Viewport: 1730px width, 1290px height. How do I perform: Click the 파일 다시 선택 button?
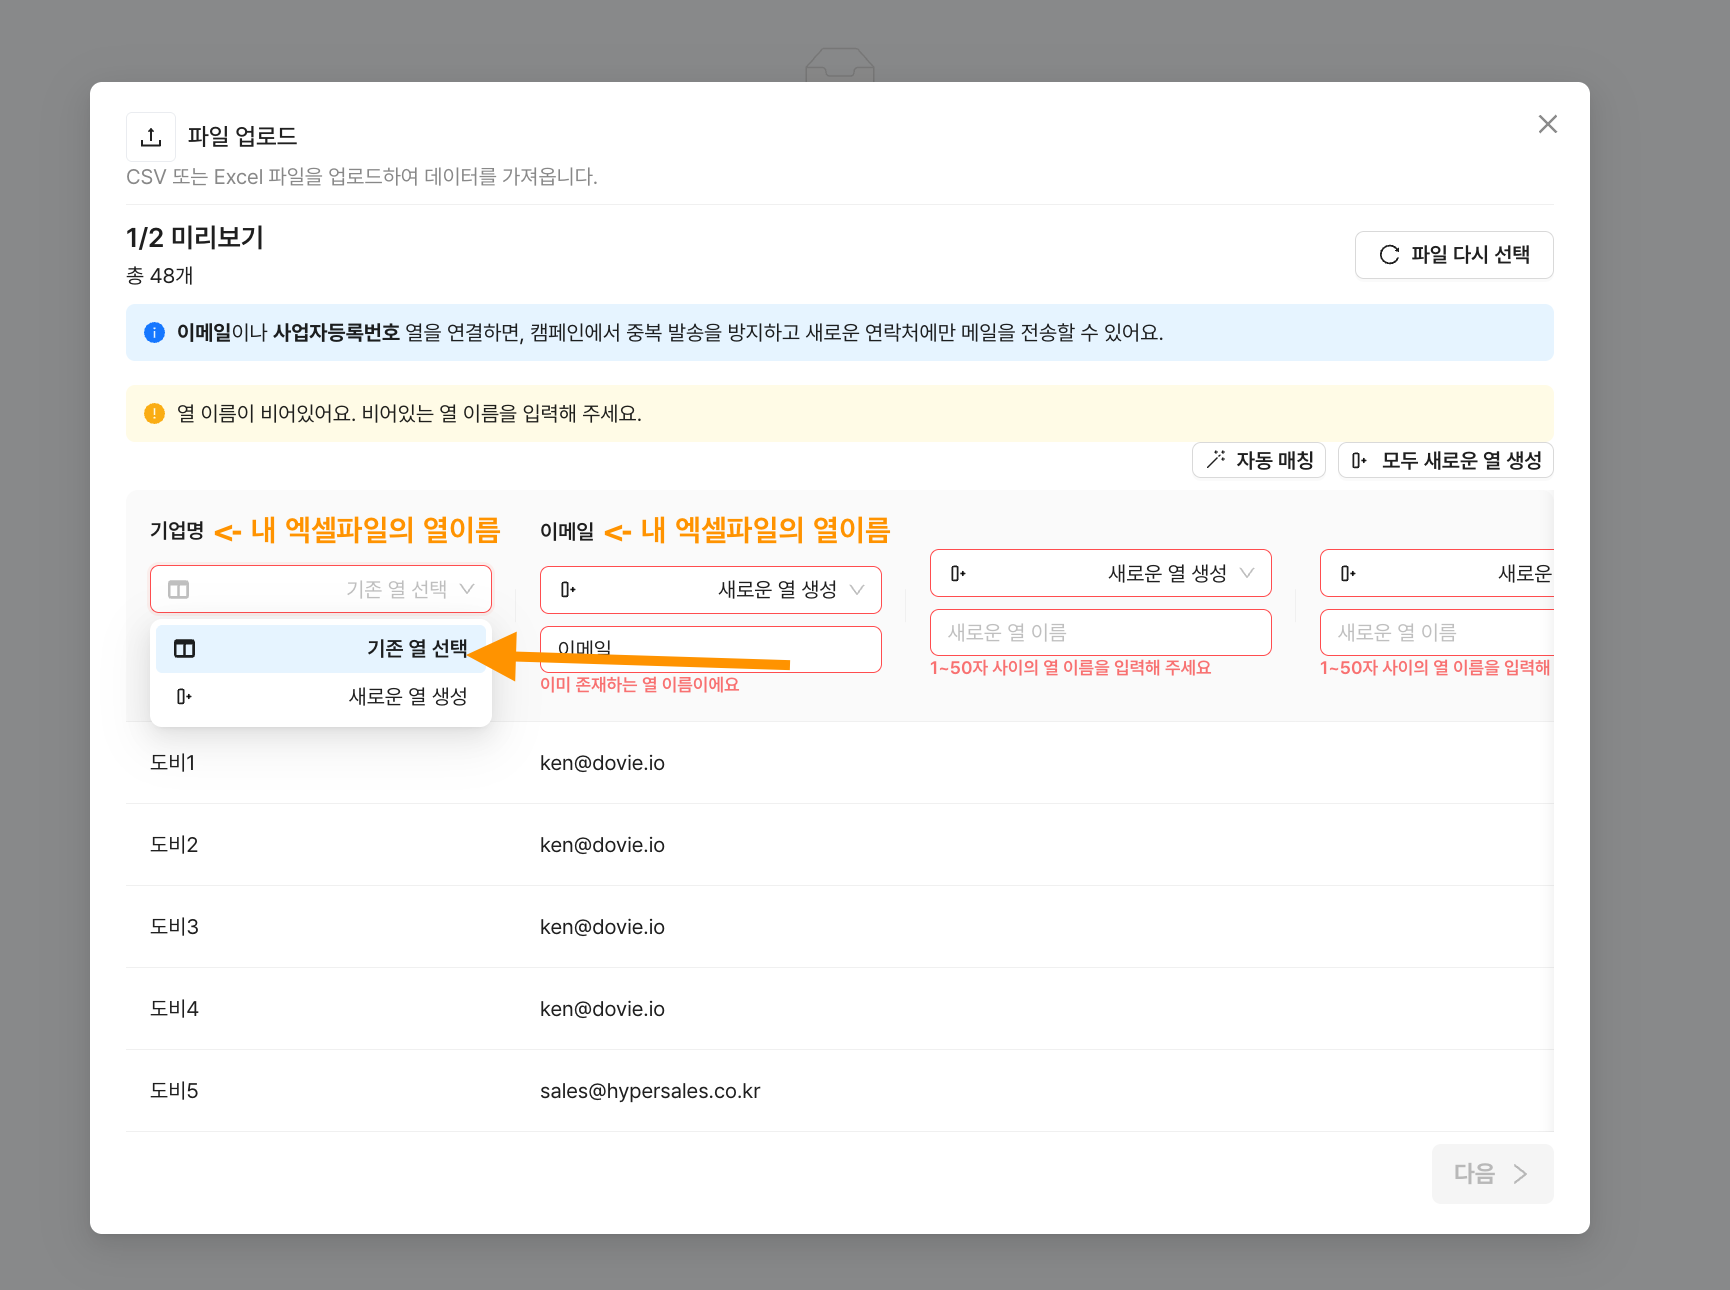[x=1453, y=255]
